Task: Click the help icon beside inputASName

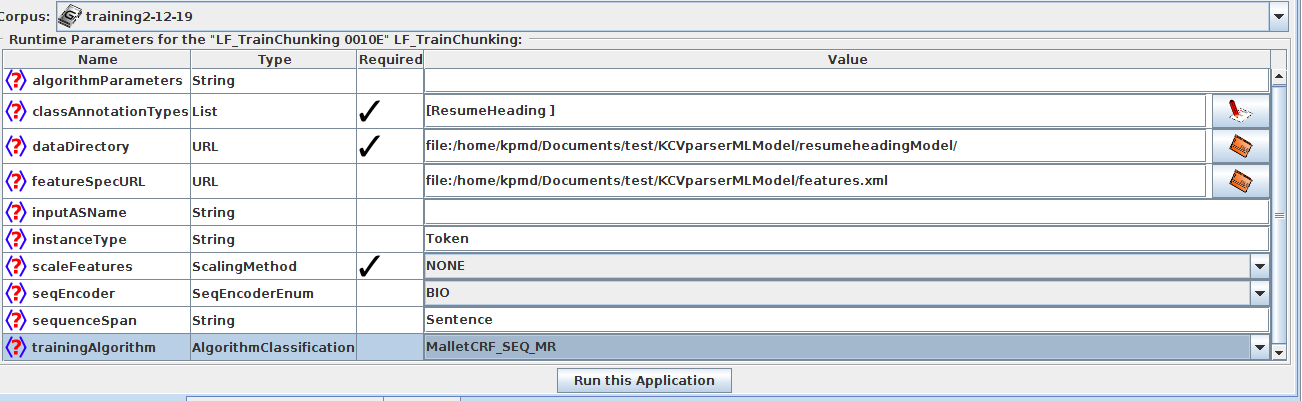Action: pyautogui.click(x=16, y=212)
